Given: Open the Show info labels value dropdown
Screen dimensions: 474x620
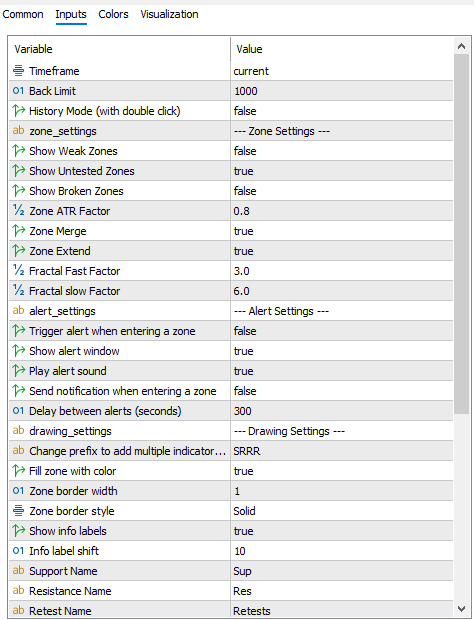Looking at the screenshot, I should (342, 531).
